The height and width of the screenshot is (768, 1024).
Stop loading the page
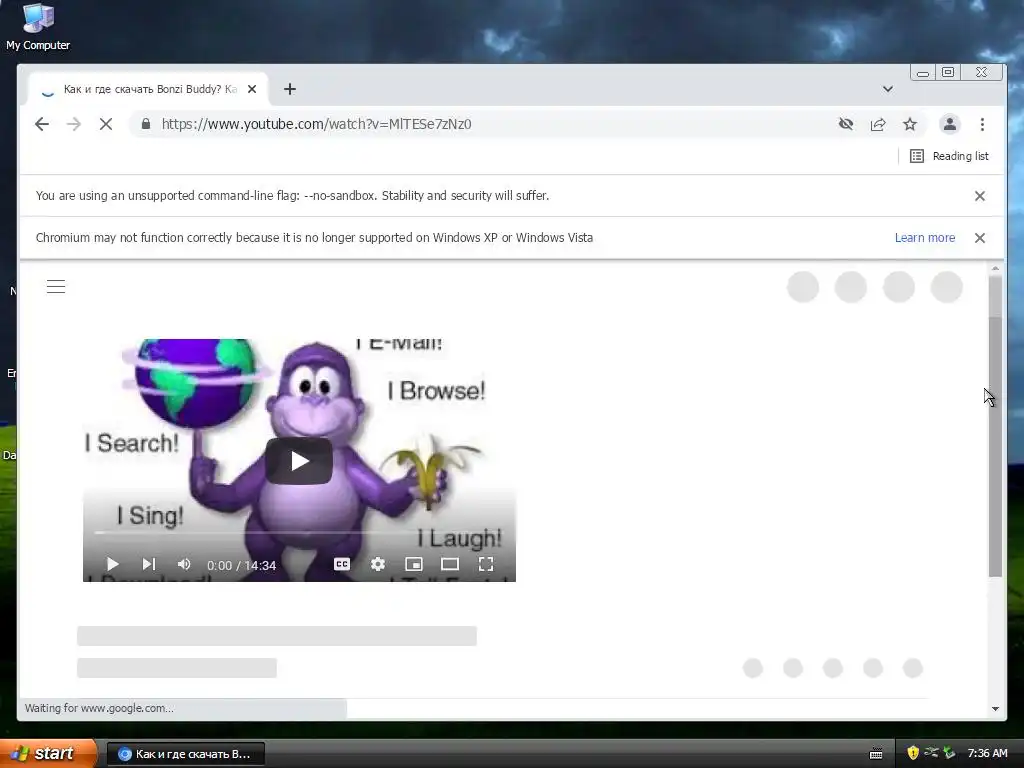pyautogui.click(x=106, y=124)
